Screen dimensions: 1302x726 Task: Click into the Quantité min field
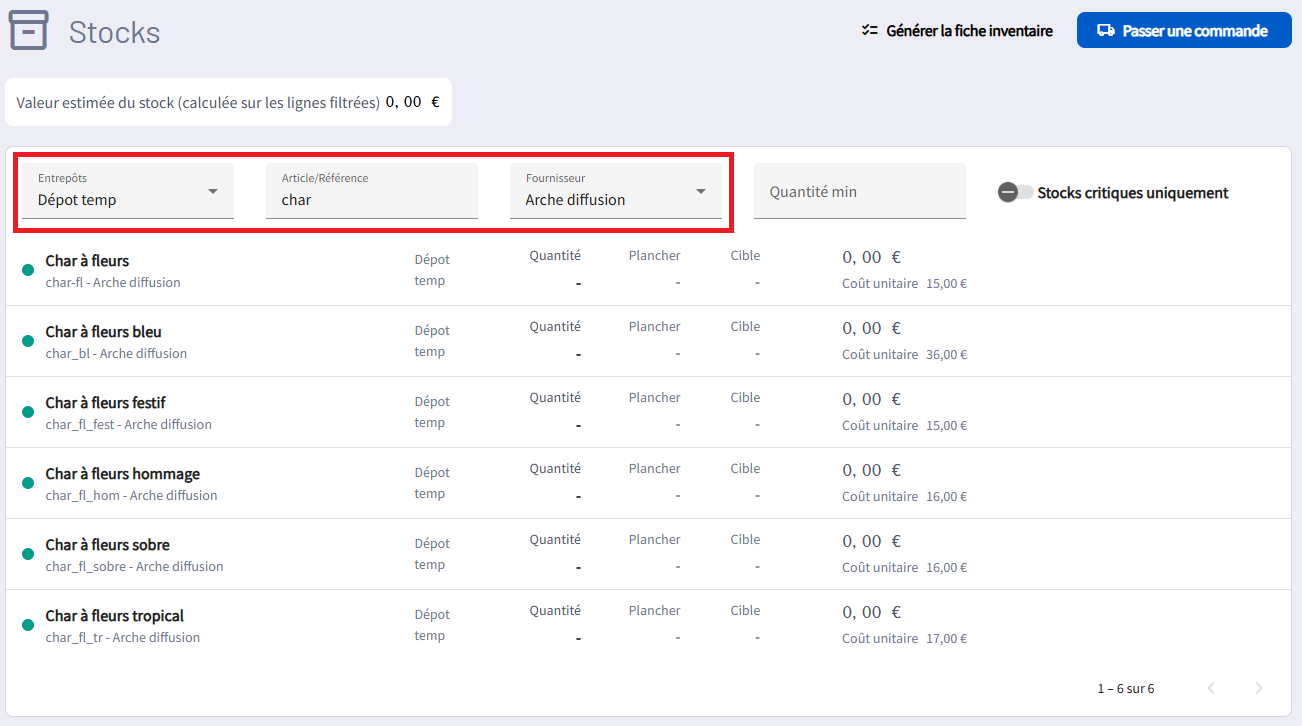[859, 191]
